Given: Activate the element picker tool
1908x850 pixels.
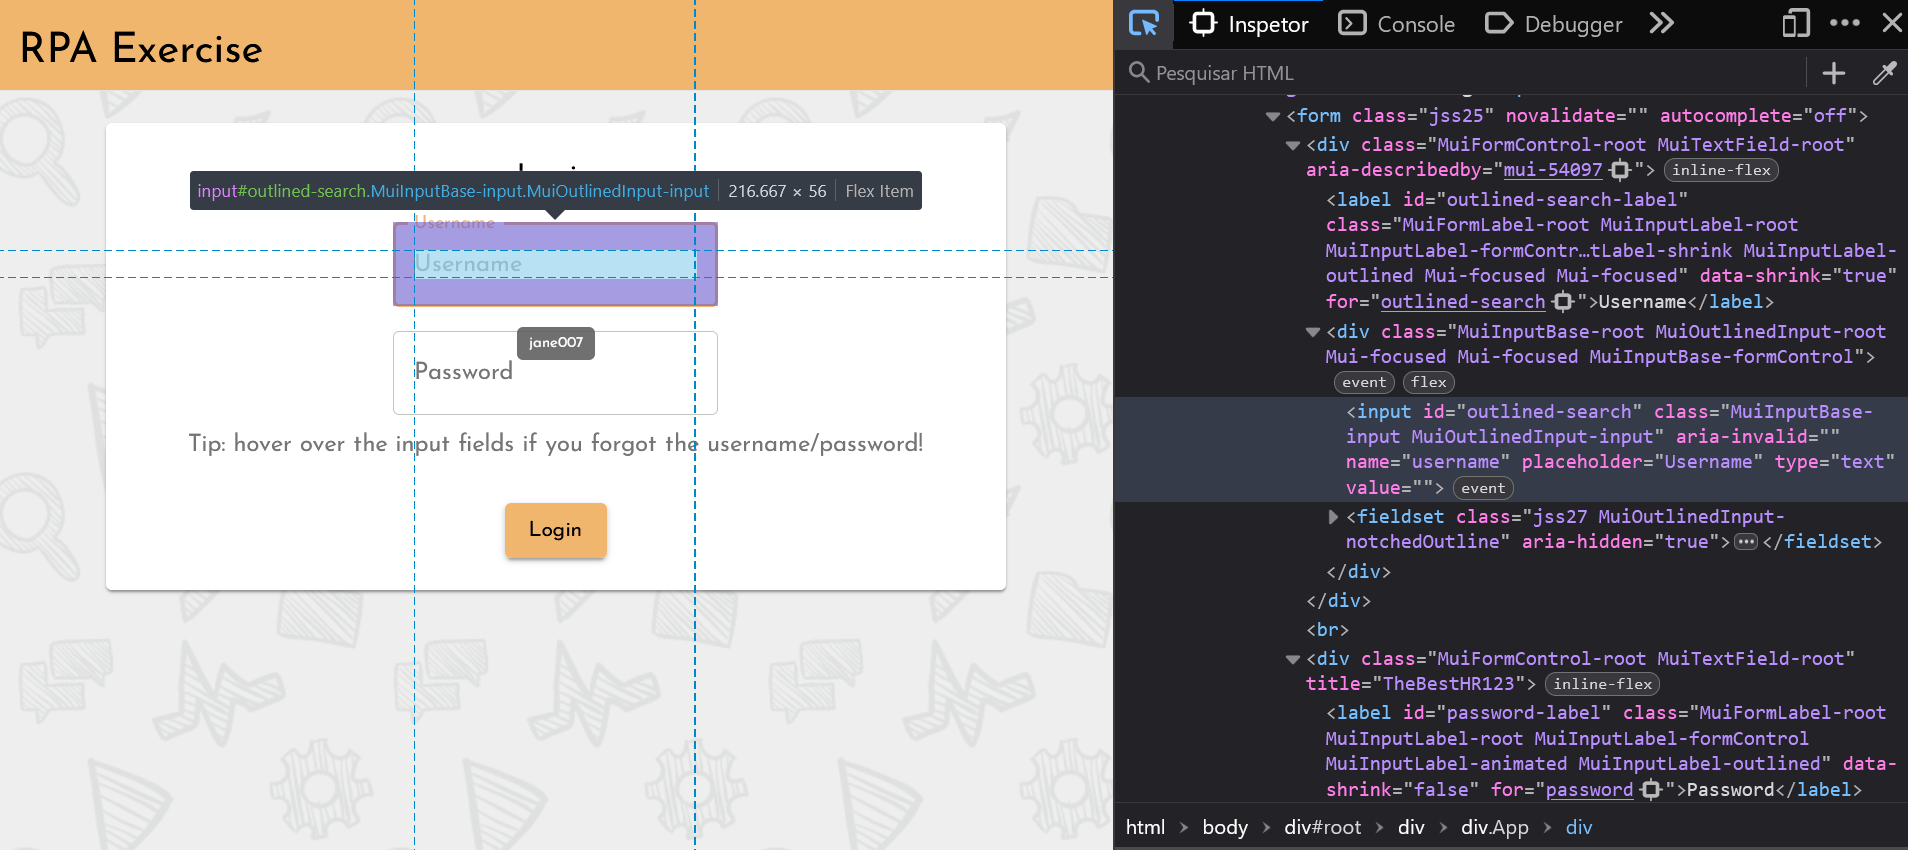Looking at the screenshot, I should click(x=1144, y=23).
